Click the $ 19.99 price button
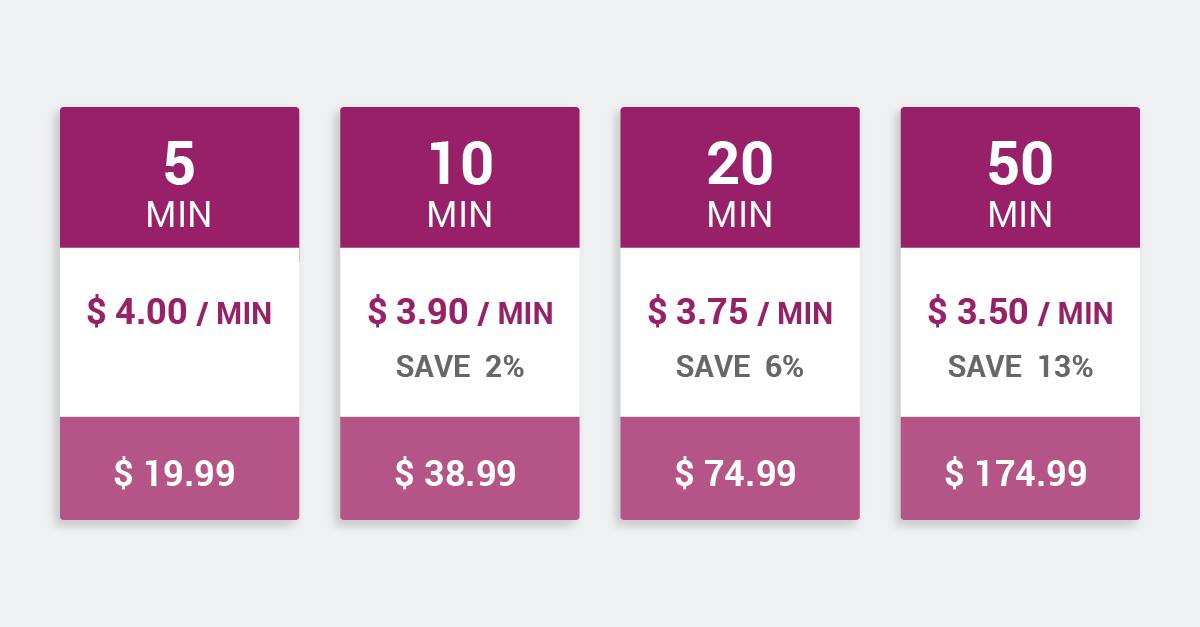 pyautogui.click(x=179, y=468)
